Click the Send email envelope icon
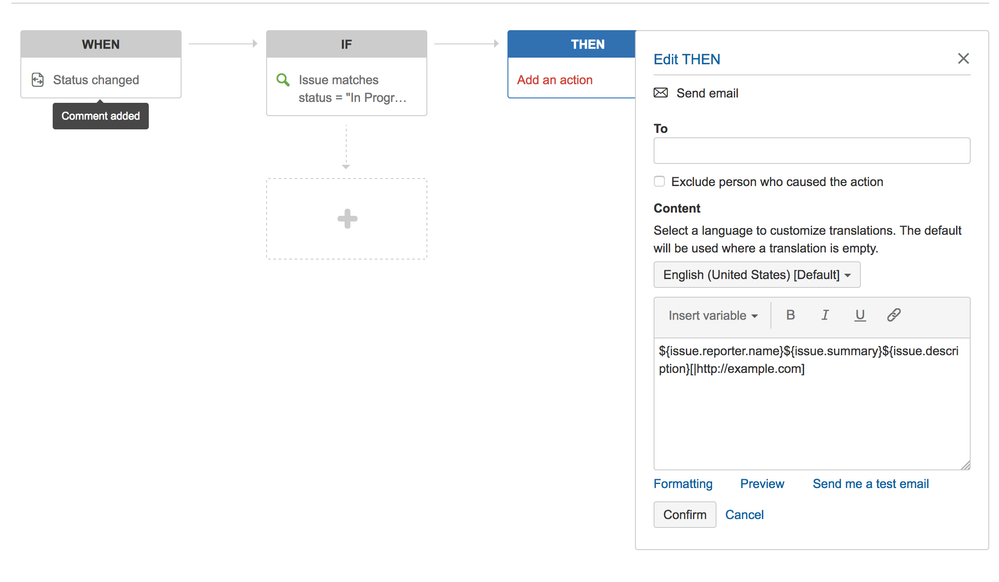This screenshot has width=999, height=582. pyautogui.click(x=661, y=93)
